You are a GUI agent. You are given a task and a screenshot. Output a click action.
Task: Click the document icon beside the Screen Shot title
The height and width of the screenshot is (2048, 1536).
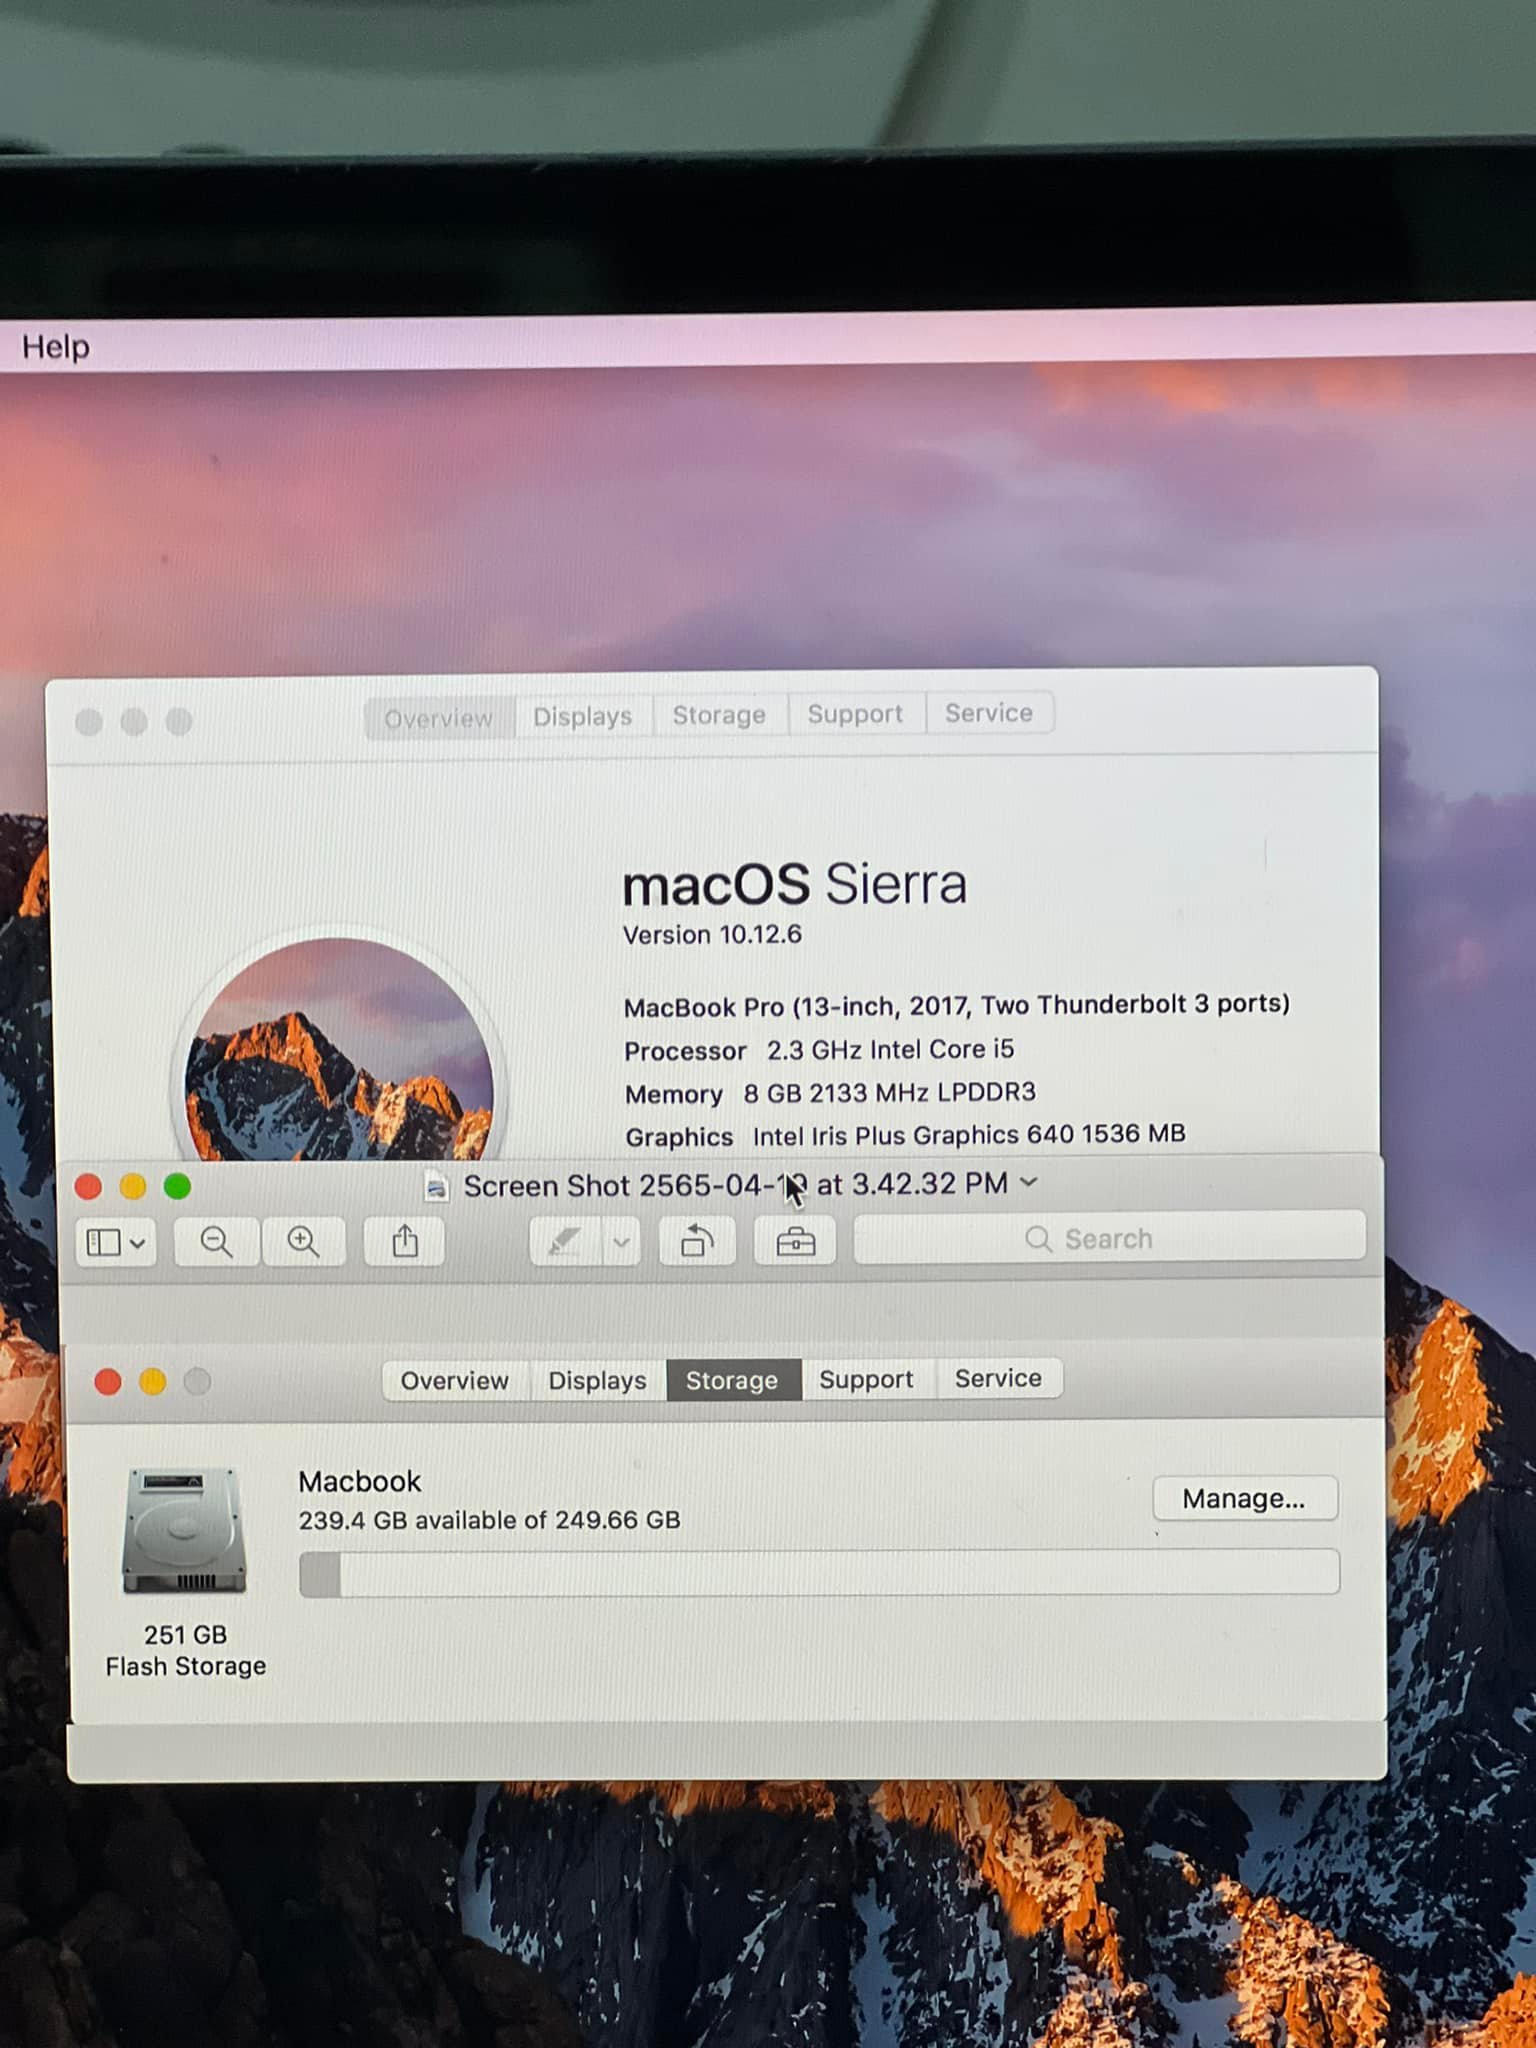pos(436,1187)
